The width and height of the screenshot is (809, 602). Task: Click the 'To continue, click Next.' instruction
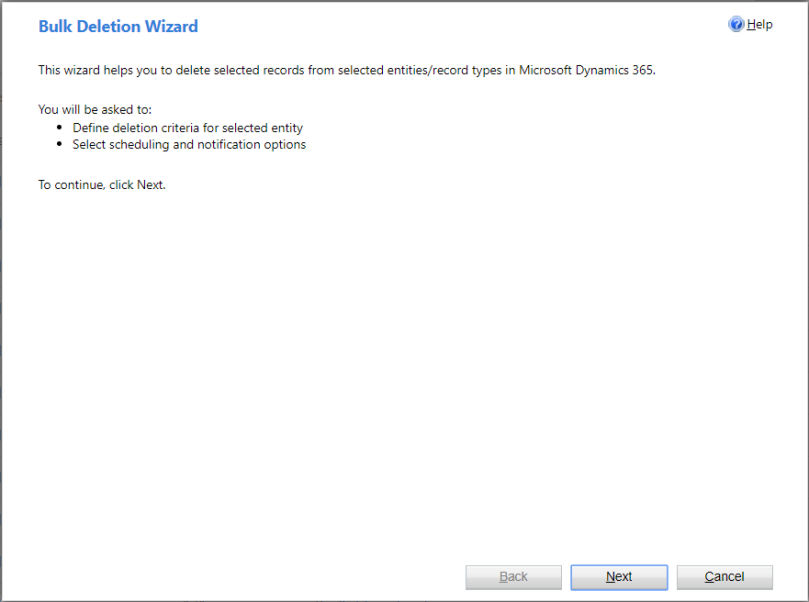click(x=102, y=185)
